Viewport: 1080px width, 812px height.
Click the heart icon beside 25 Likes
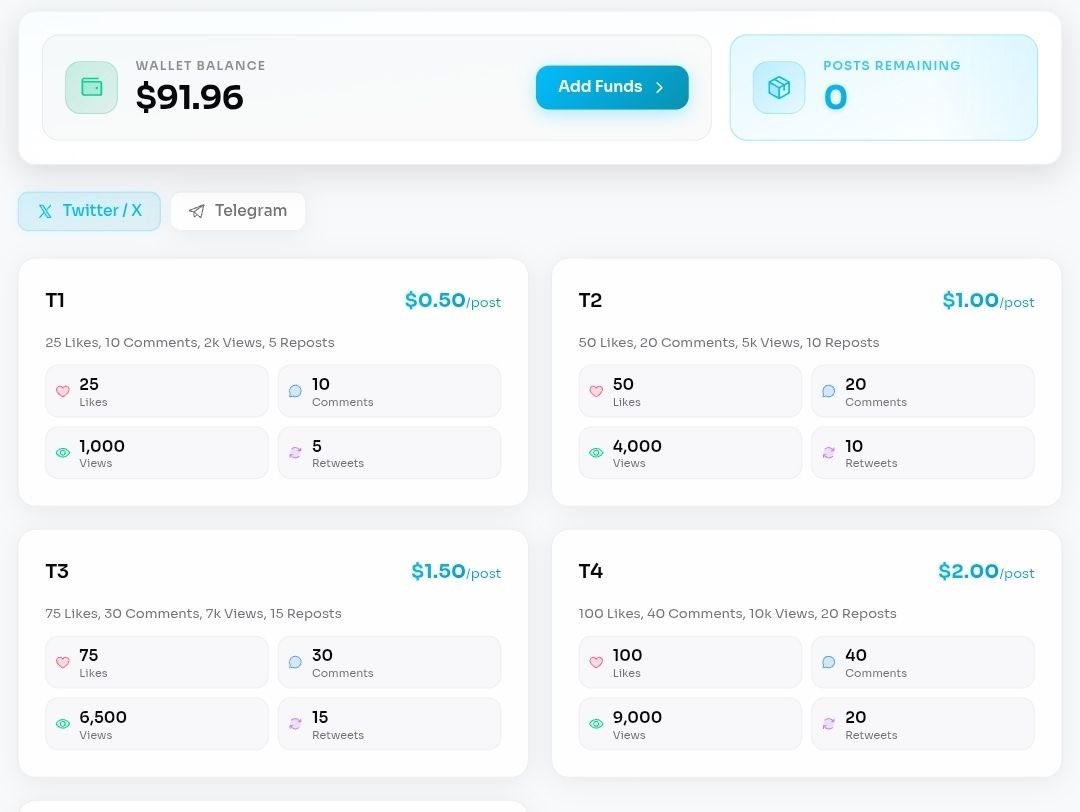pyautogui.click(x=63, y=391)
